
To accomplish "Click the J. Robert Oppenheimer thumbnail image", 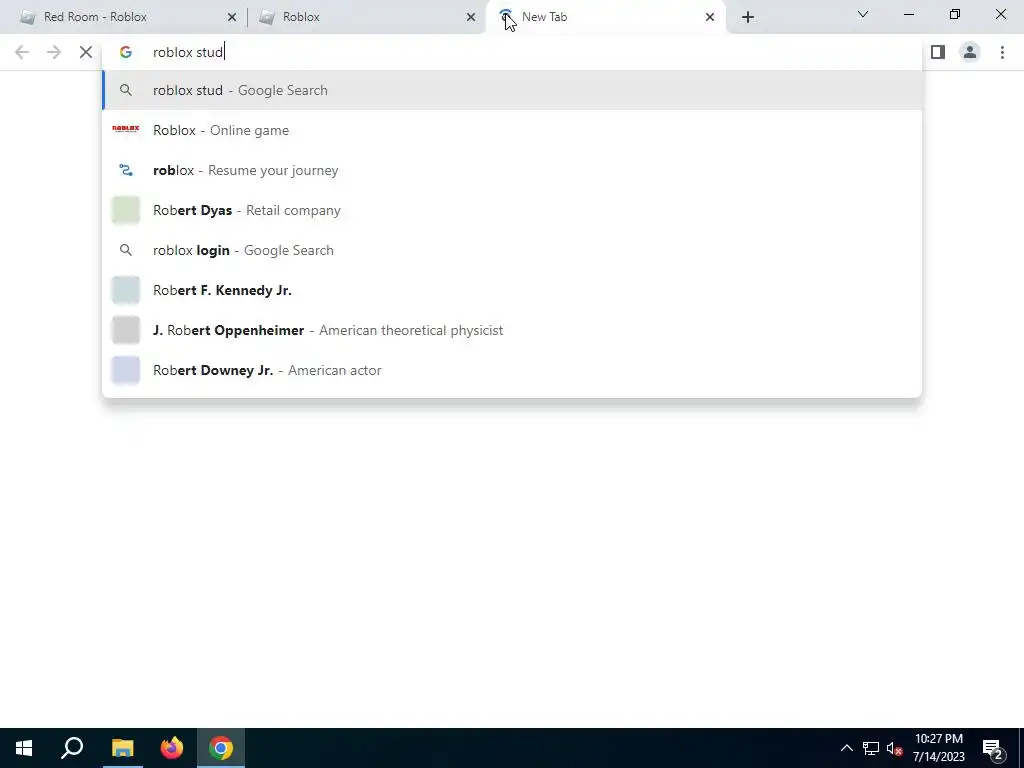I will tap(125, 330).
